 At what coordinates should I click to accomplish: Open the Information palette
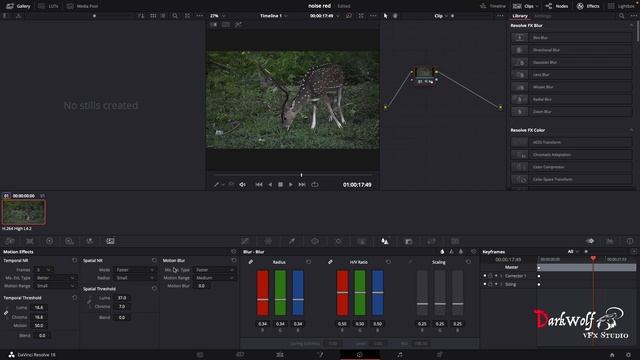[630, 241]
